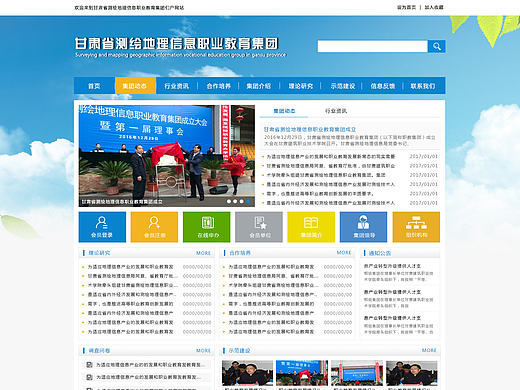Open 联系我们 in the navigation bar
This screenshot has height=390, width=520.
pos(423,86)
